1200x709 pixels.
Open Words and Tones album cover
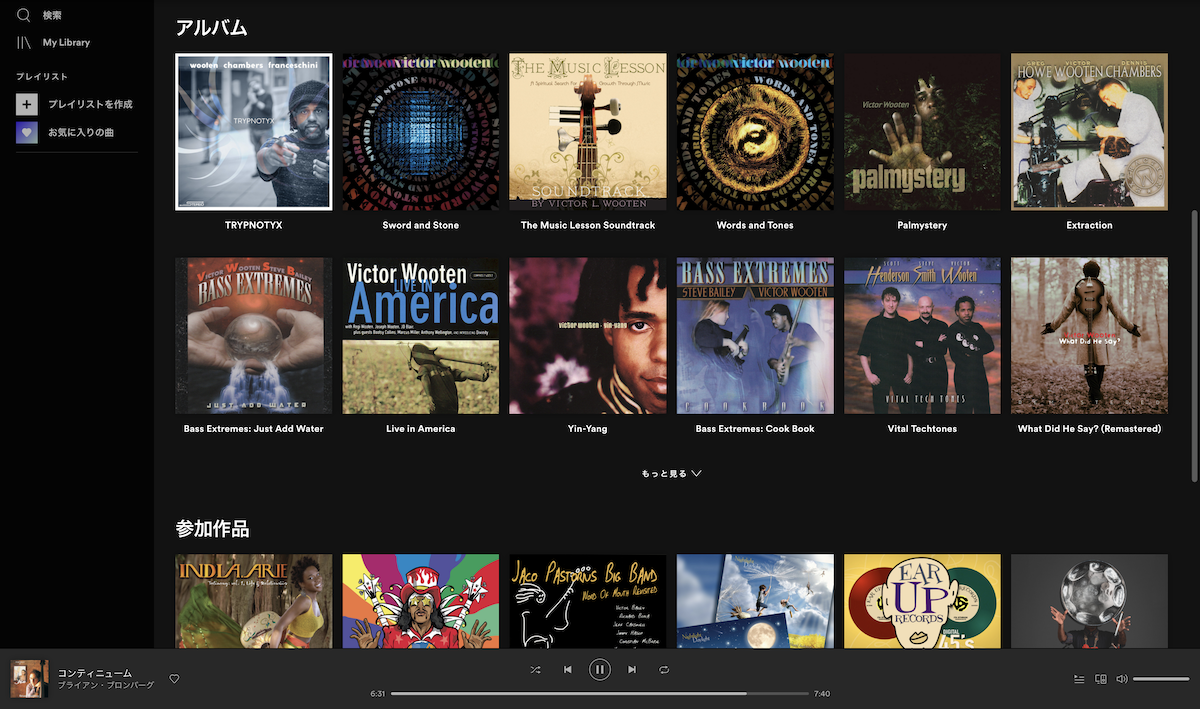tap(755, 132)
